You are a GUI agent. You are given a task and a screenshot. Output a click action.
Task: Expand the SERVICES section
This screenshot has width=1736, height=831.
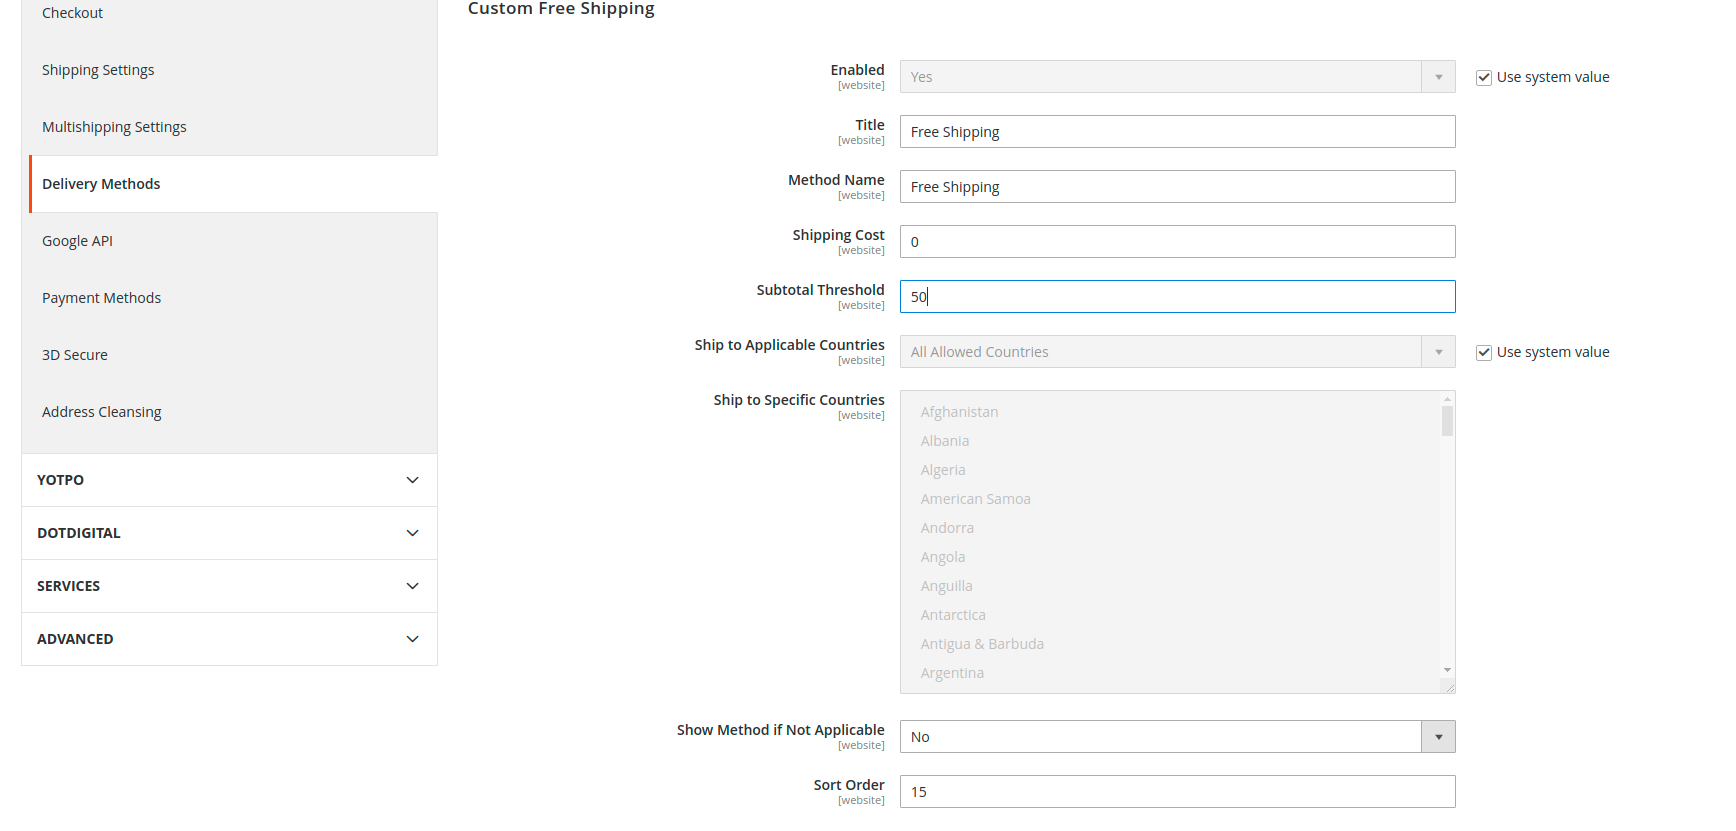[x=229, y=586]
